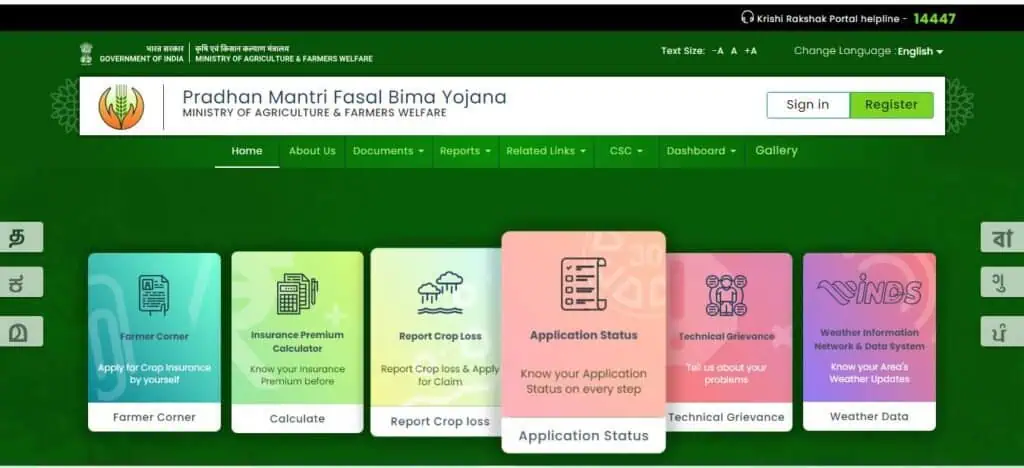1024x468 pixels.
Task: Select the Gujarati language tile
Action: (1002, 282)
